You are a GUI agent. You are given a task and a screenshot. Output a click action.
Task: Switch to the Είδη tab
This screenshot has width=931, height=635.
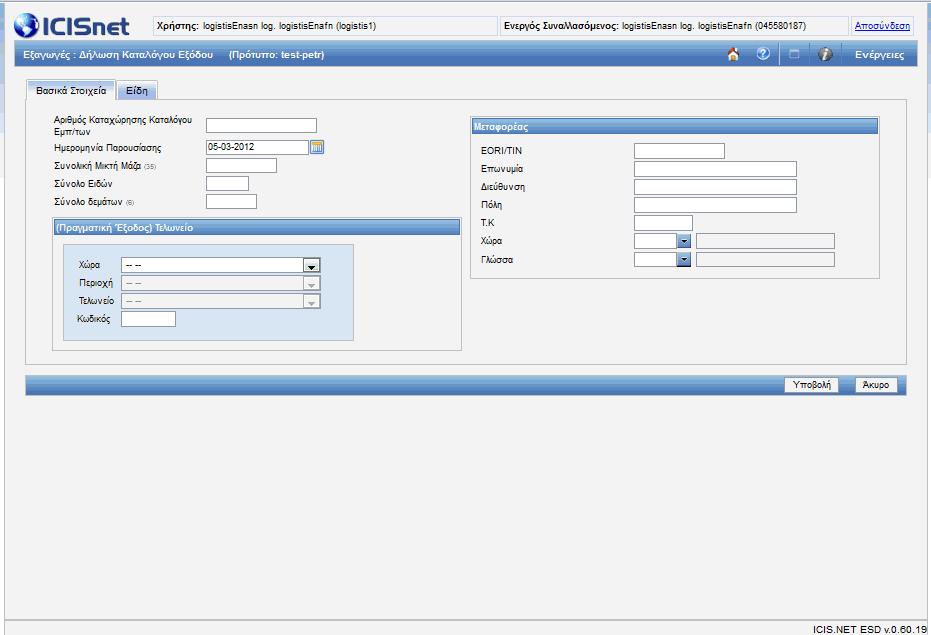[137, 90]
